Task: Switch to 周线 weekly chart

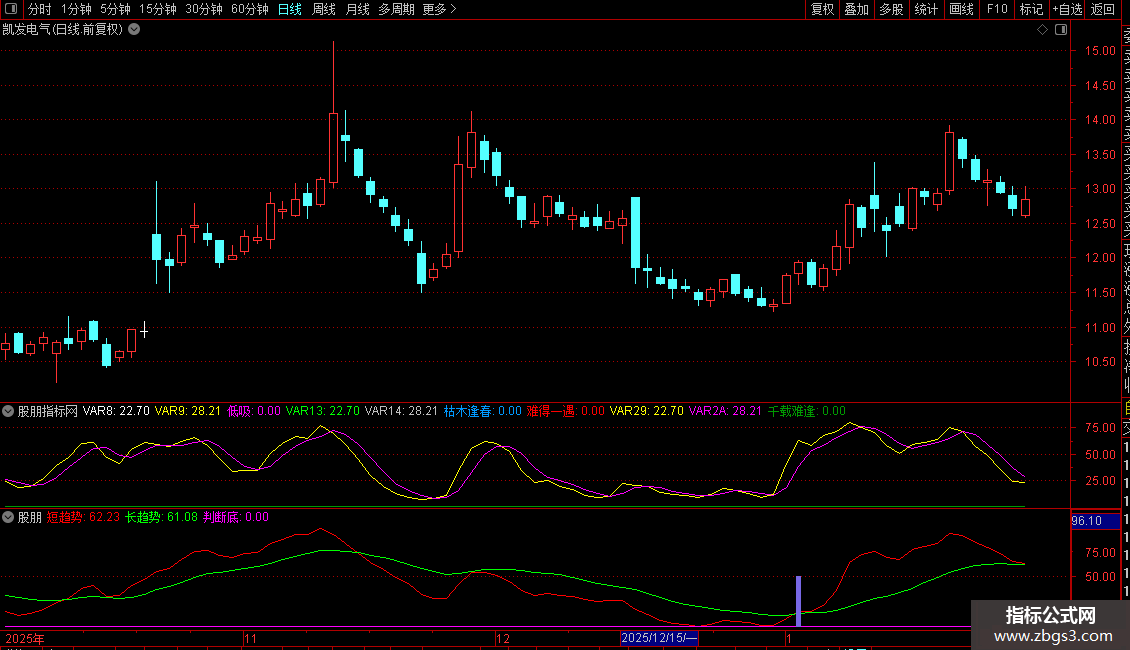Action: pyautogui.click(x=323, y=9)
